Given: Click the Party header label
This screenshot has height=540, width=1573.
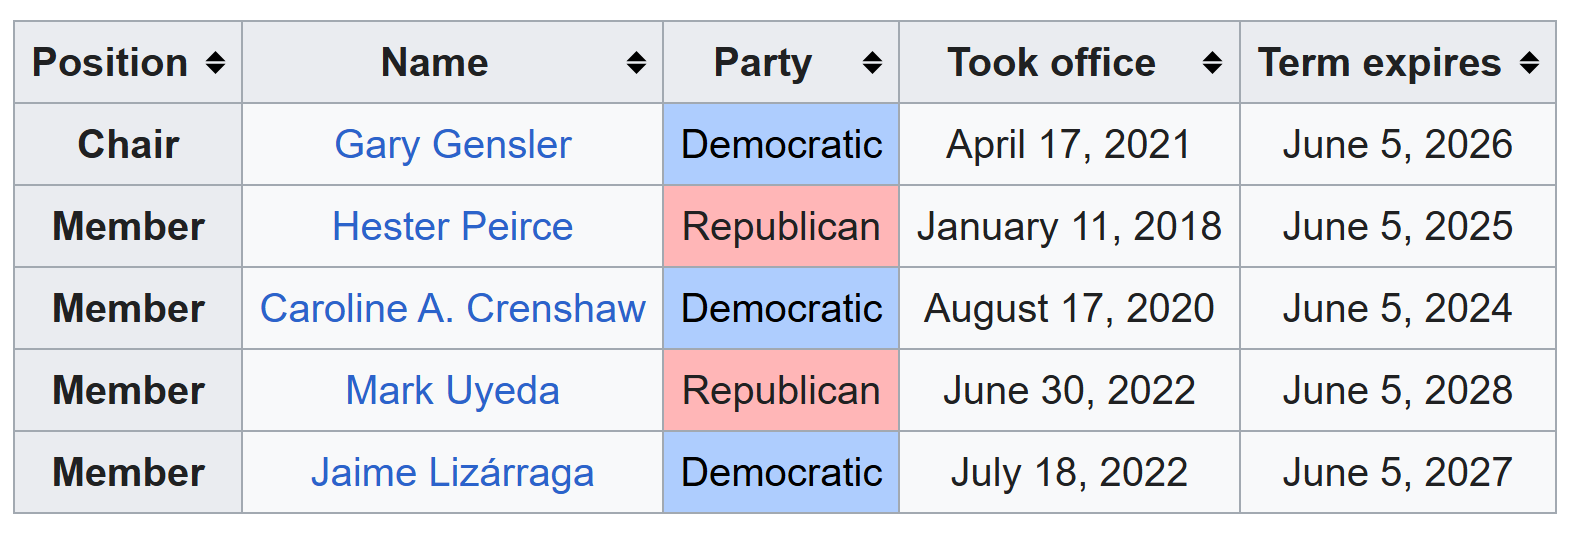Looking at the screenshot, I should [x=763, y=64].
